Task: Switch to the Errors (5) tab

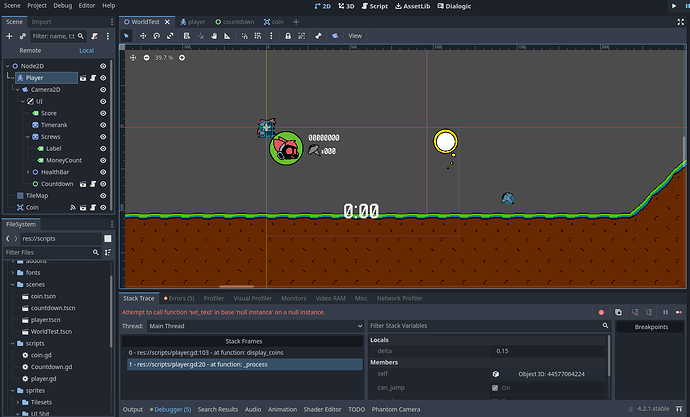Action: [x=179, y=298]
